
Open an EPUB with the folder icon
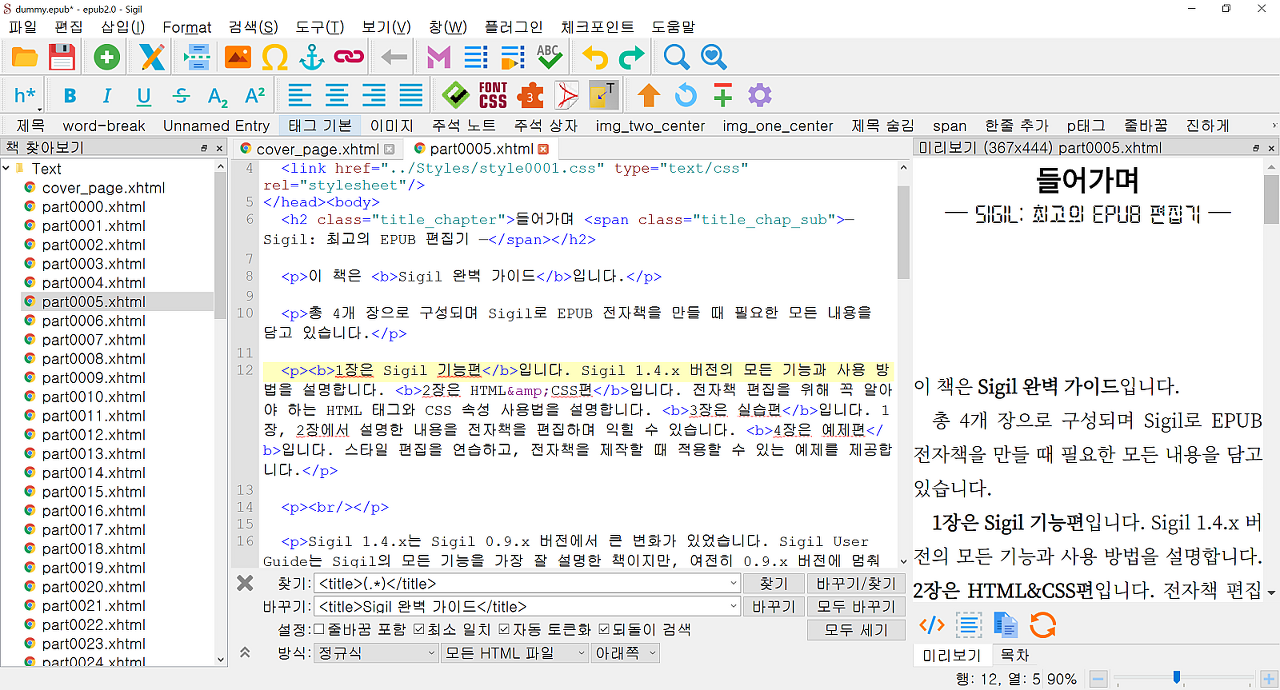(24, 57)
